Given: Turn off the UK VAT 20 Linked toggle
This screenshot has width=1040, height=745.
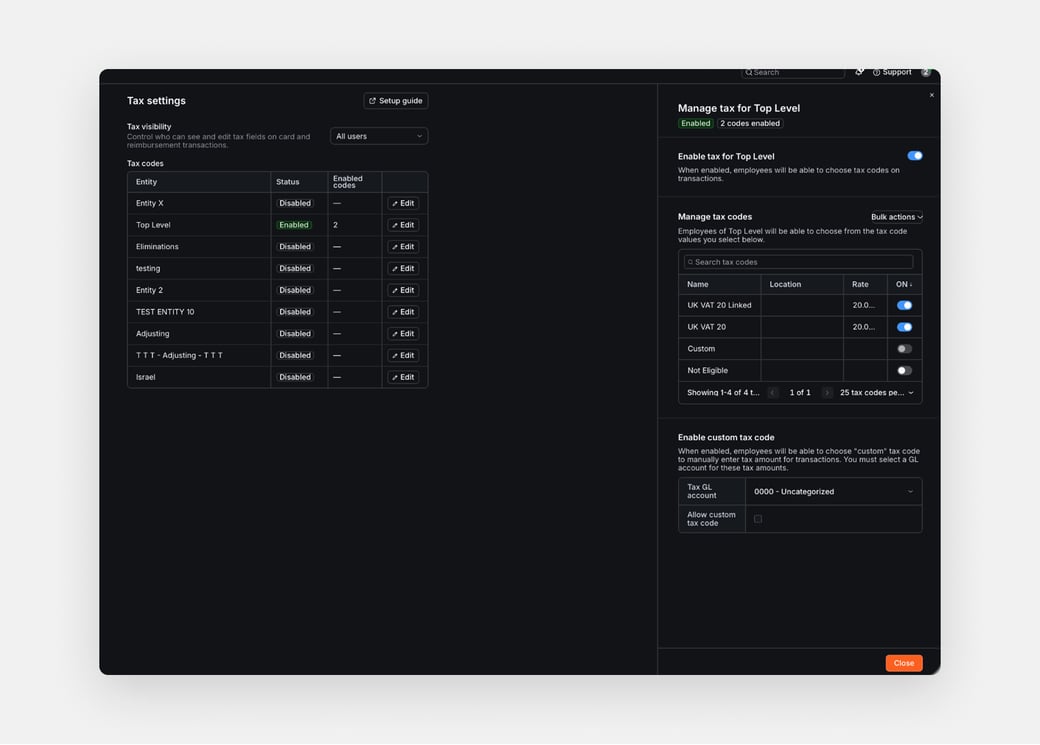Looking at the screenshot, I should click(904, 305).
